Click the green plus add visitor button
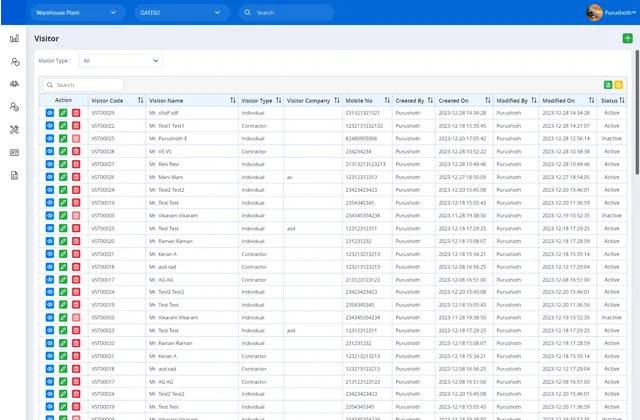Screen dimensions: 640x420 (626, 38)
